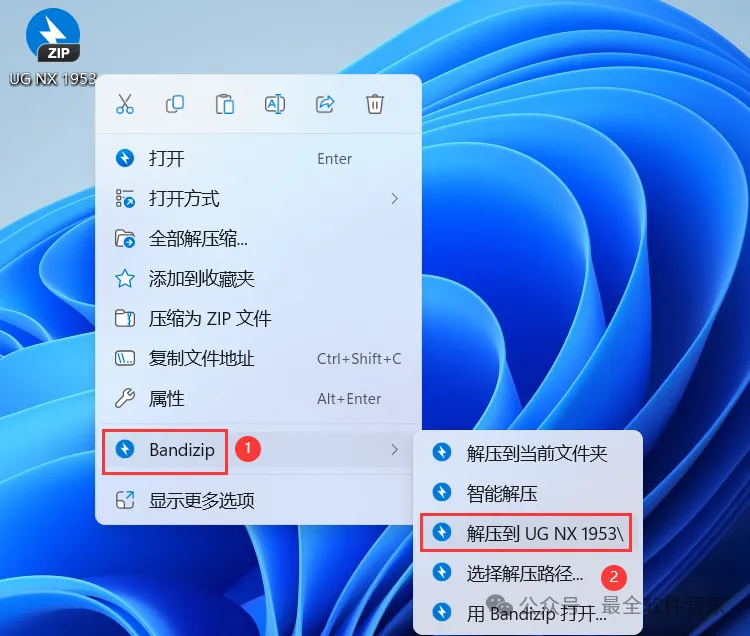Select 解压到 UG NX 1953\ option
This screenshot has width=750, height=636.
point(527,533)
